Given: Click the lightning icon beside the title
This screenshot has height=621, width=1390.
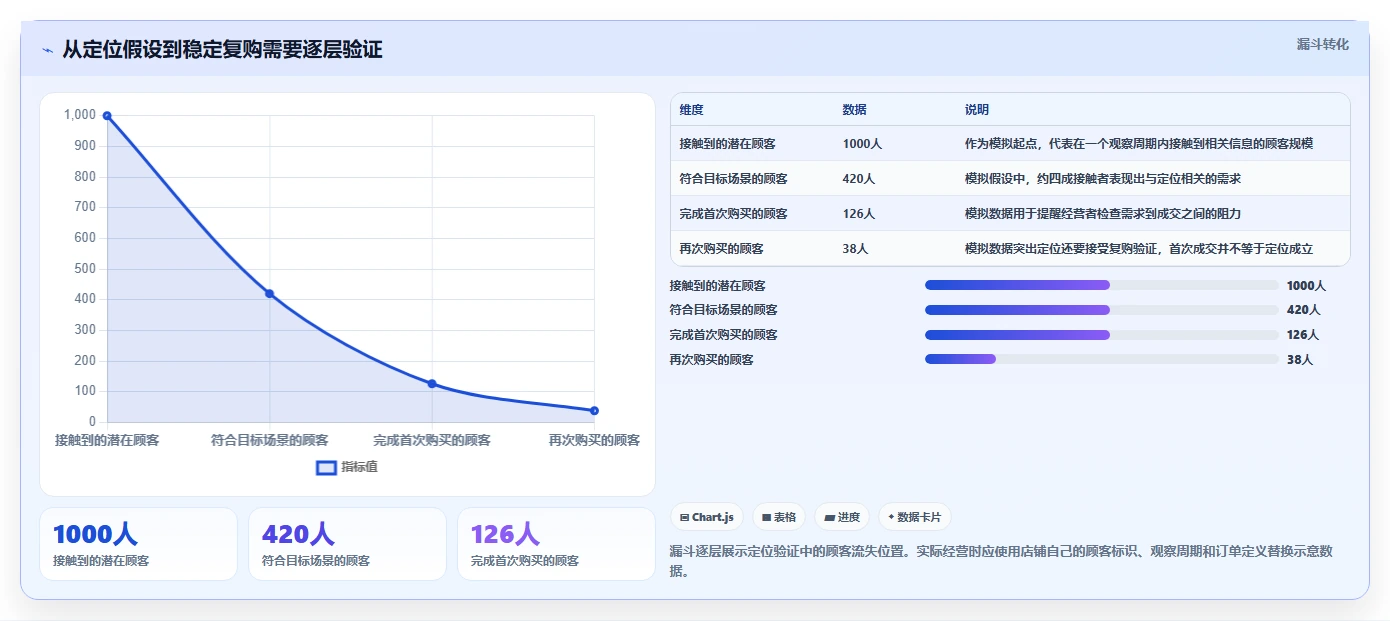Looking at the screenshot, I should click(47, 50).
